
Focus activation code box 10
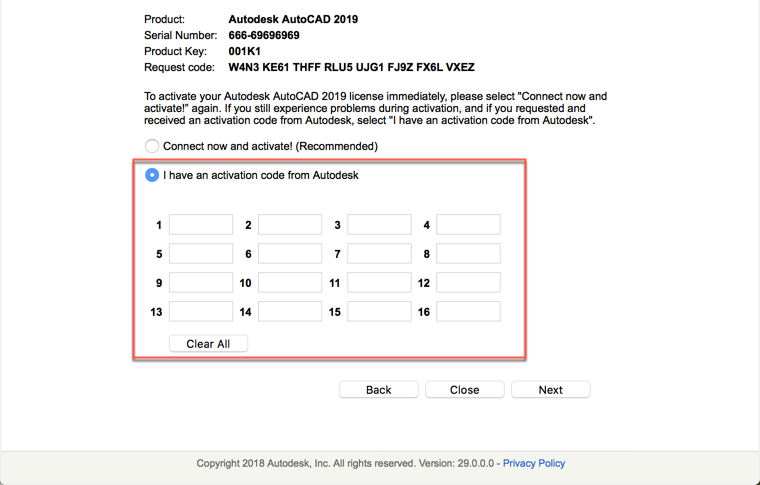[290, 283]
